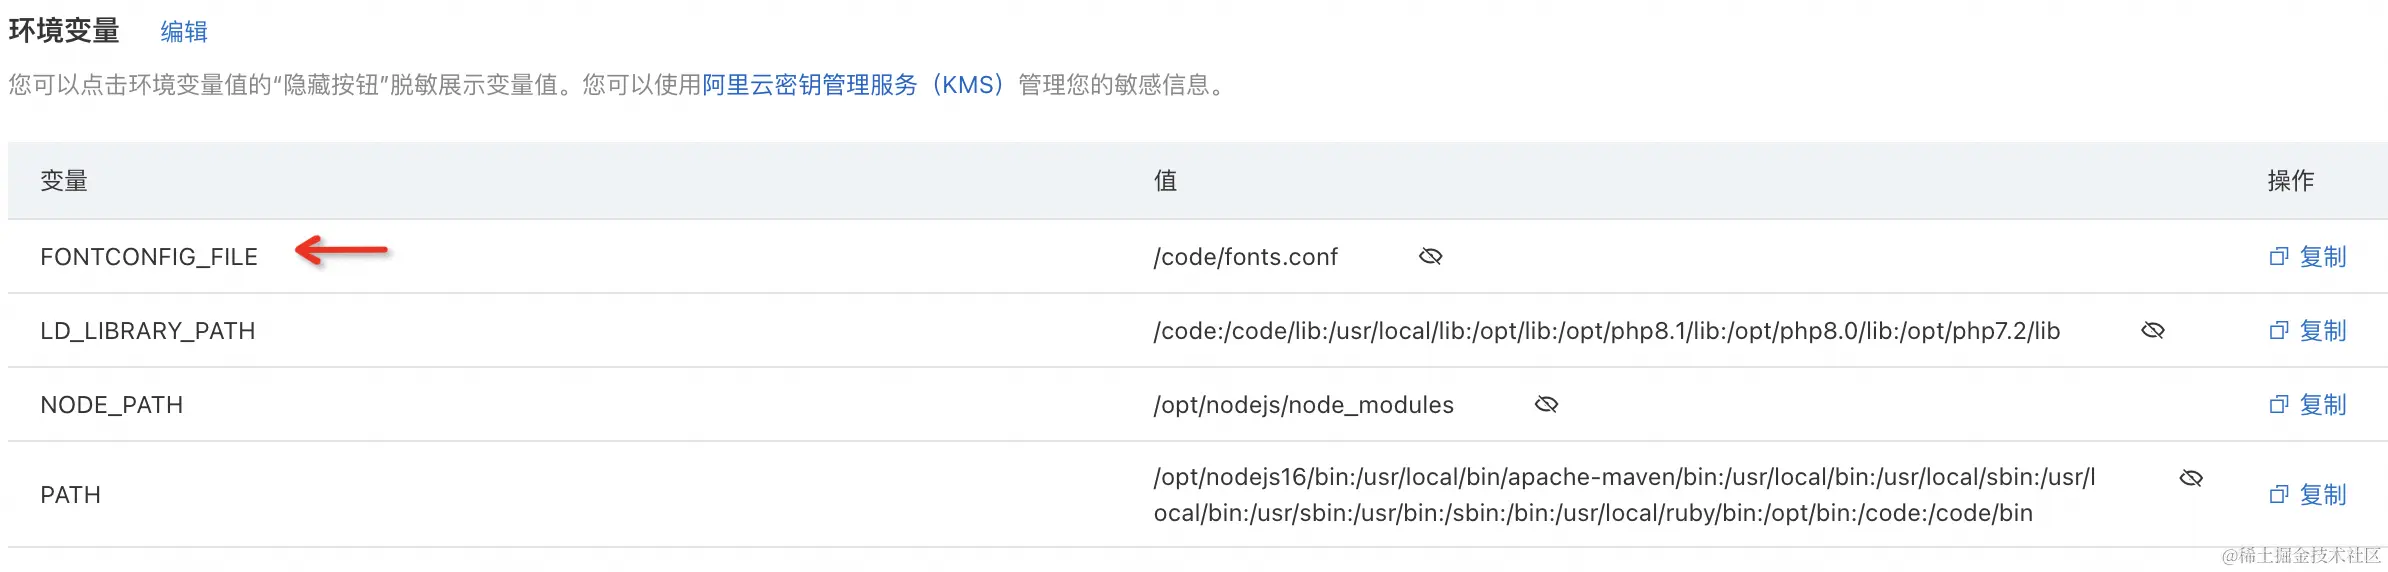Click the 复制 text link for NODE_PATH

pyautogui.click(x=2322, y=405)
